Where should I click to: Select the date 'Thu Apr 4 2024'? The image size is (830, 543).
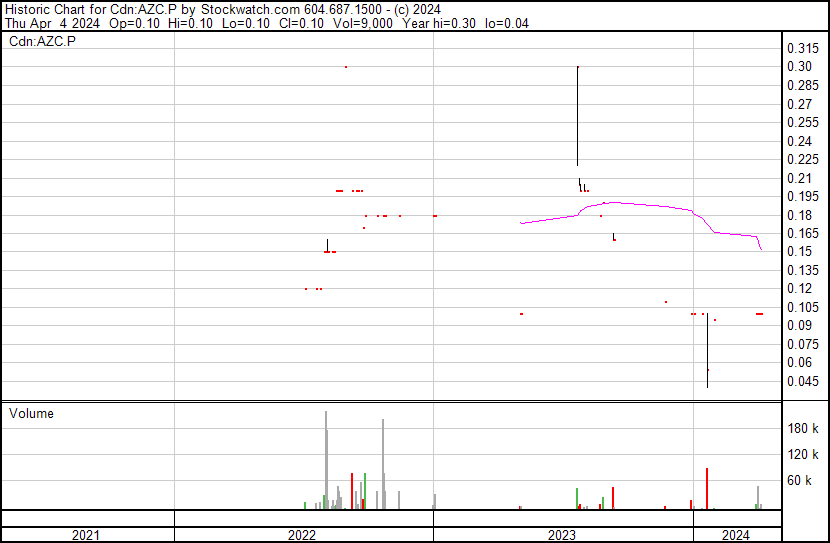(52, 23)
